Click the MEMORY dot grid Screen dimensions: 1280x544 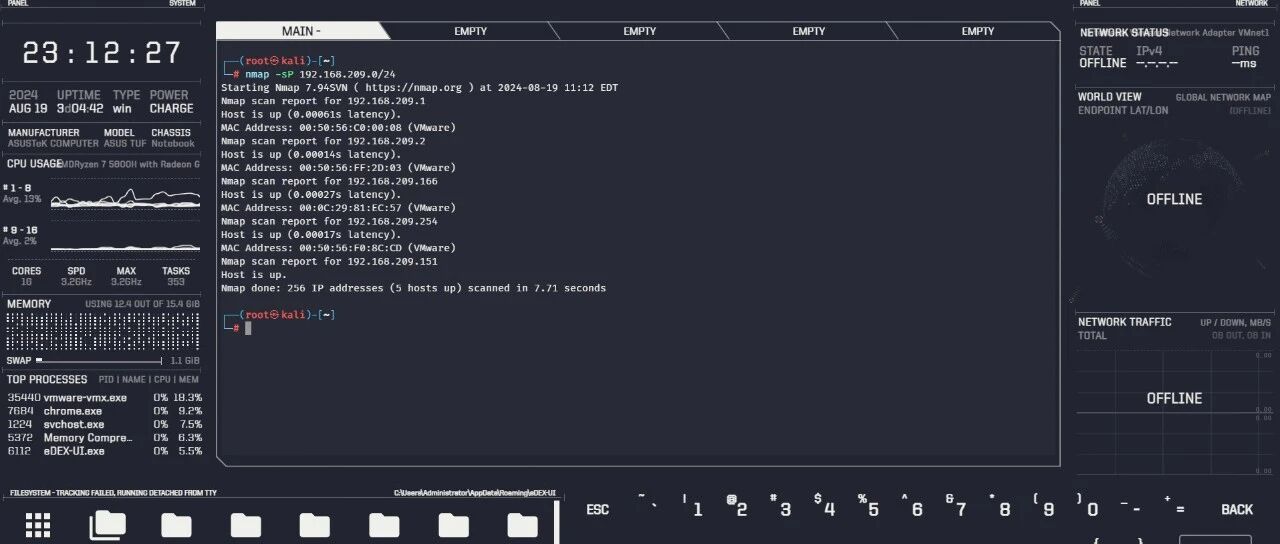(103, 332)
